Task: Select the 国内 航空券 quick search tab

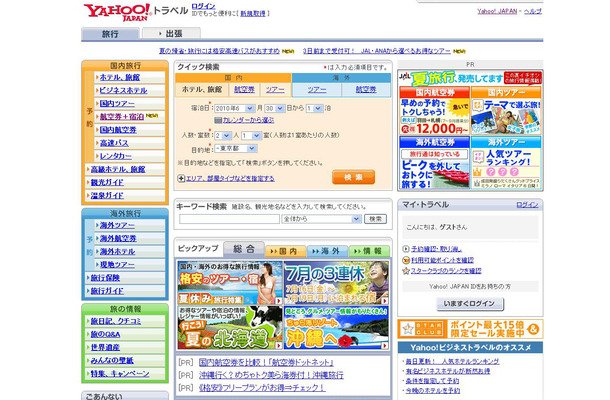Action: click(247, 90)
